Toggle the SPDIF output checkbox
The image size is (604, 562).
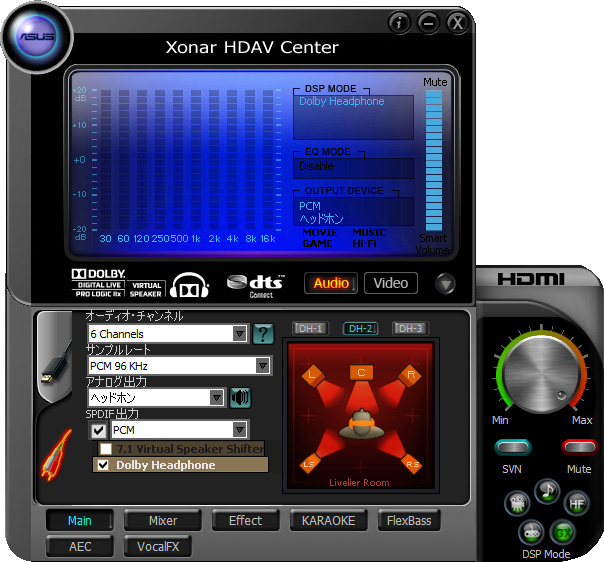pyautogui.click(x=98, y=430)
